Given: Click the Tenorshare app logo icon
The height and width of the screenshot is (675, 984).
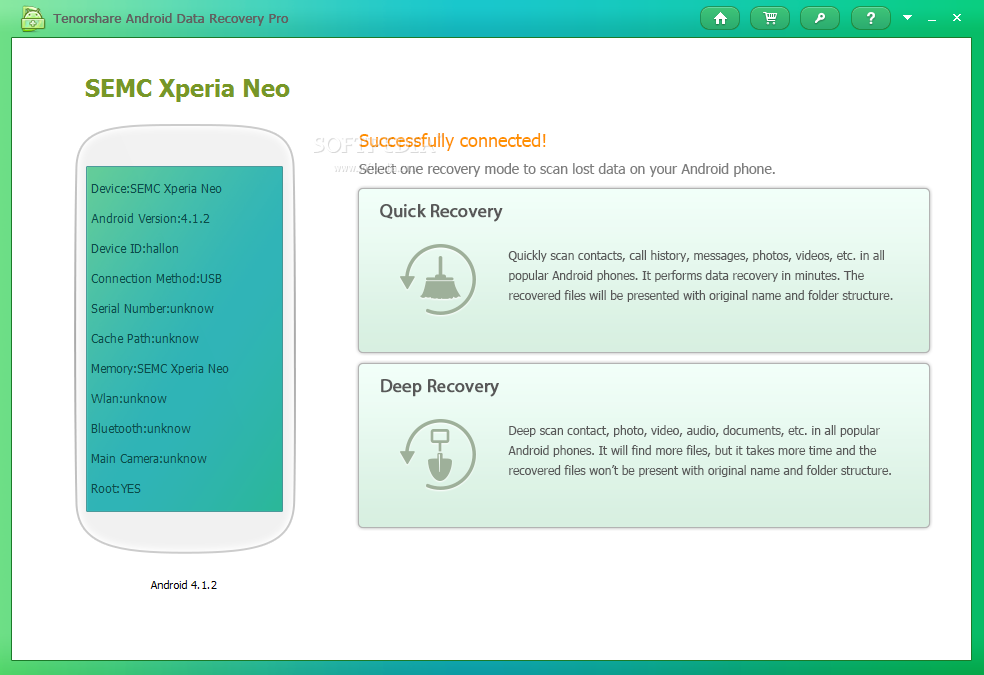Looking at the screenshot, I should point(33,19).
